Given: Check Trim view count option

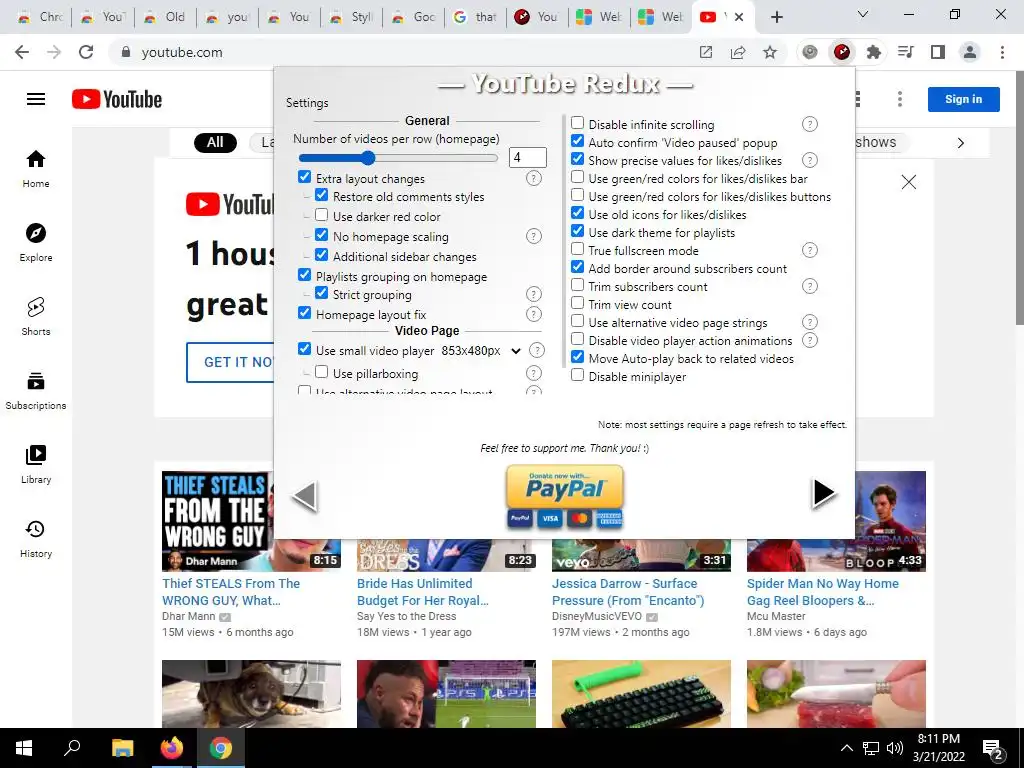Looking at the screenshot, I should (x=577, y=303).
